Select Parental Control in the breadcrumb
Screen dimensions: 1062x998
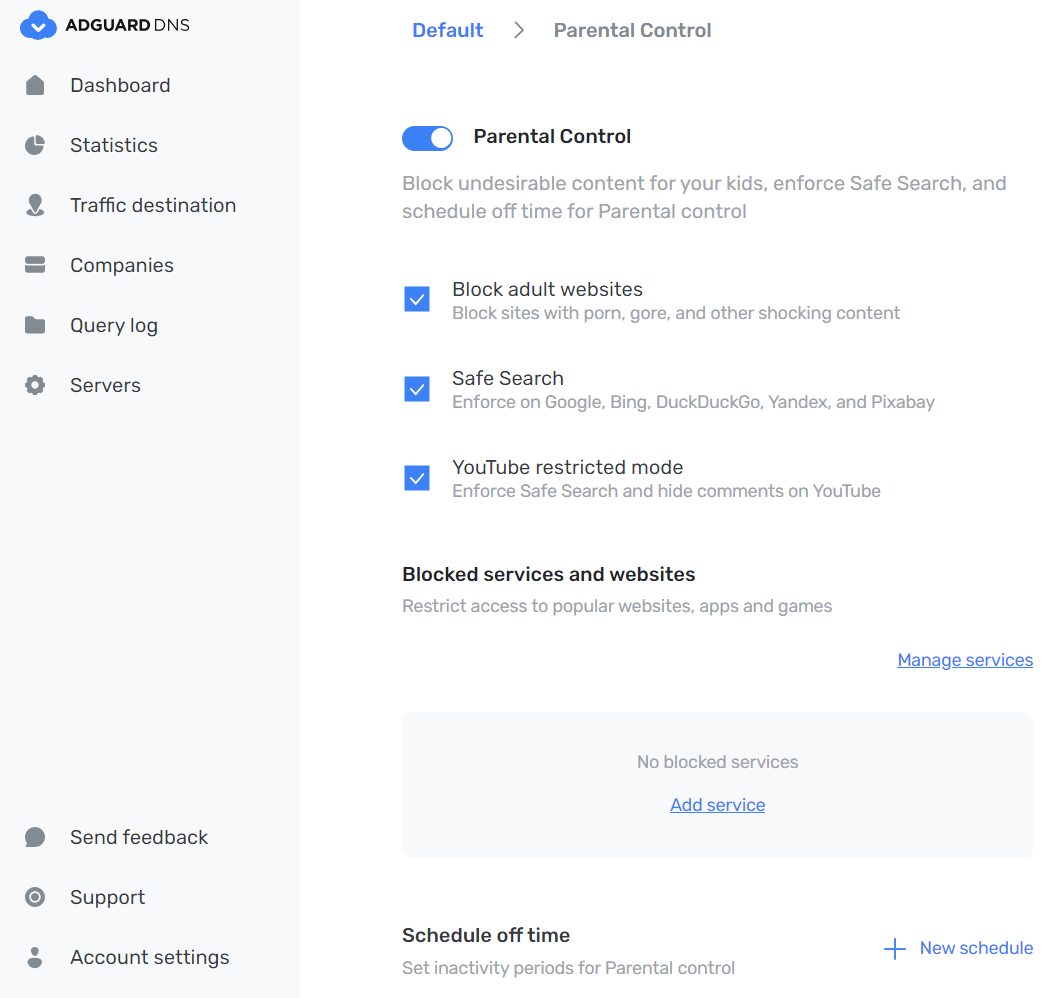632,30
